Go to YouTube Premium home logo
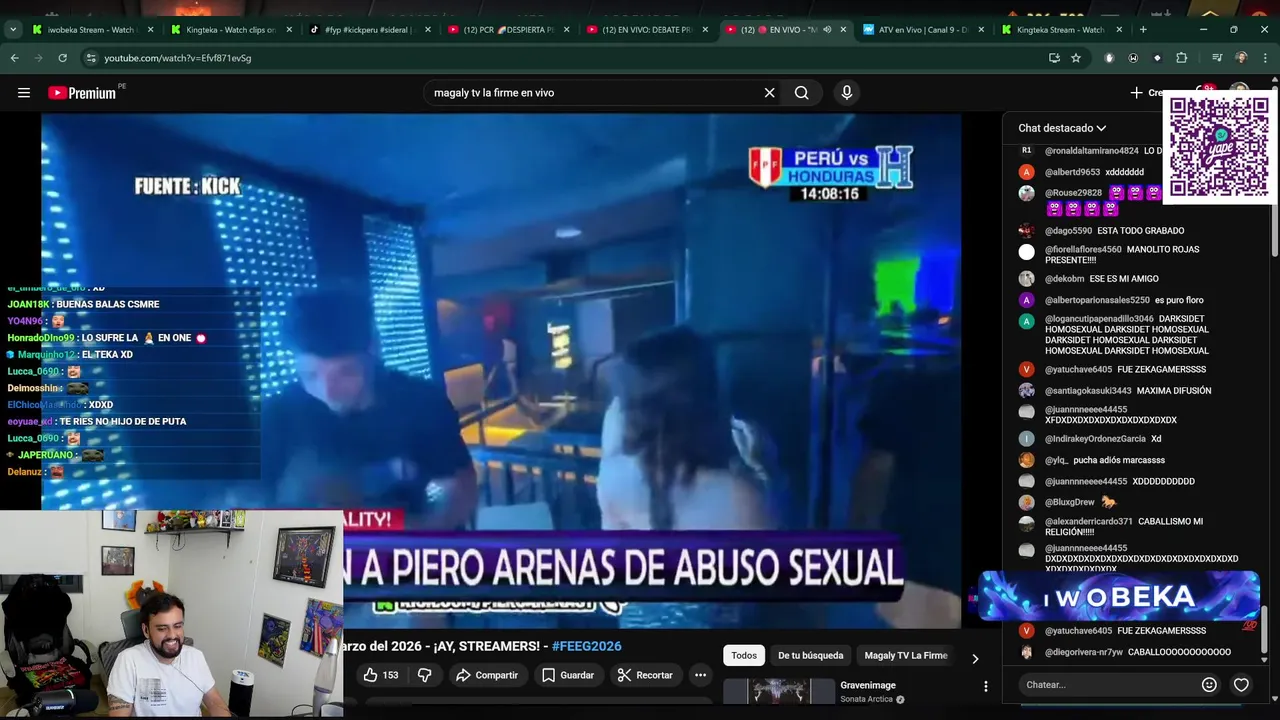The height and width of the screenshot is (720, 1280). coord(82,93)
